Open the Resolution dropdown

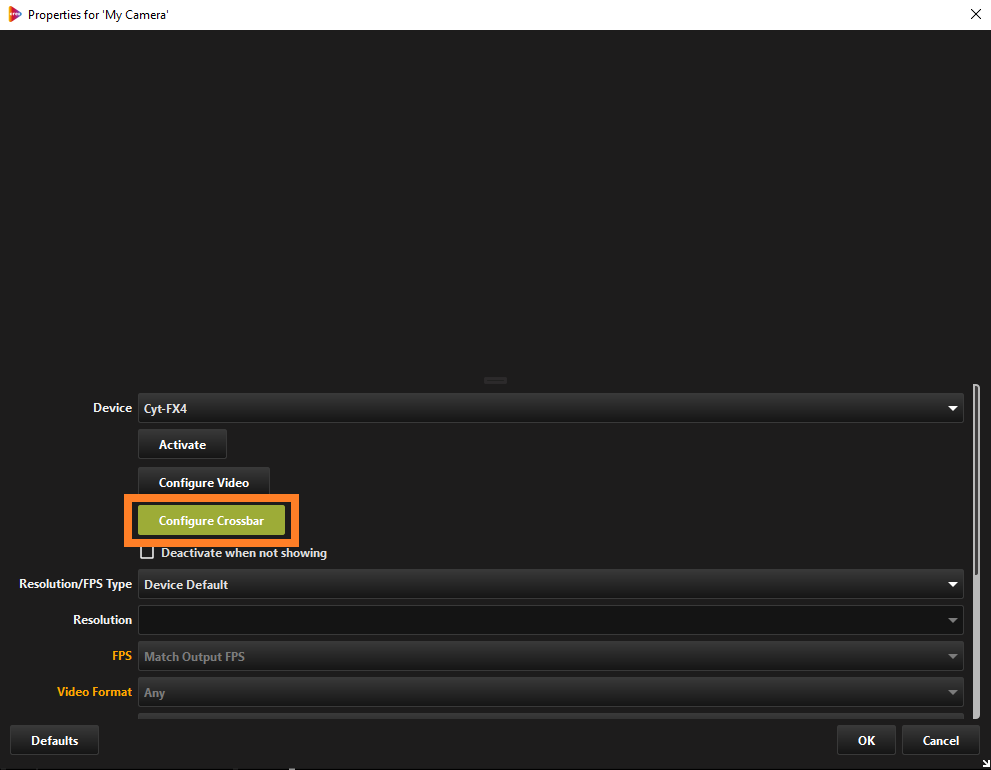coord(550,620)
